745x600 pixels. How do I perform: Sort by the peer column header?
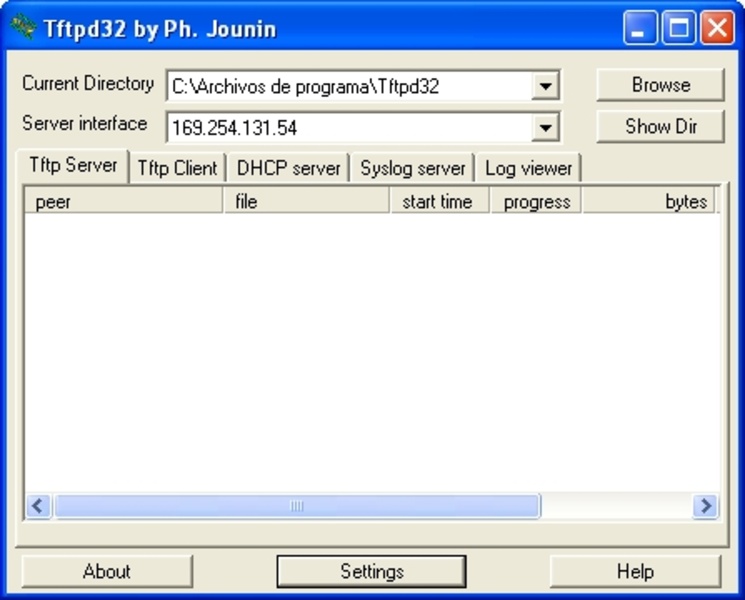124,201
